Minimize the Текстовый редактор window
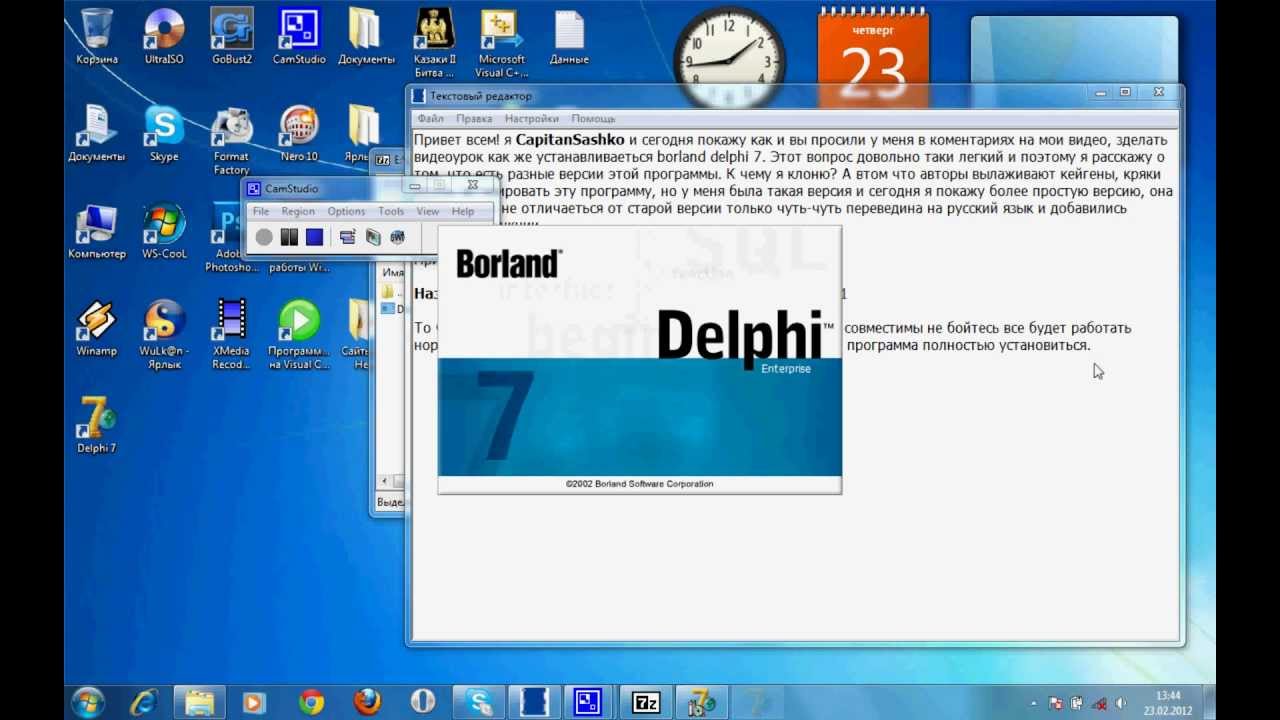1280x720 pixels. tap(1100, 93)
